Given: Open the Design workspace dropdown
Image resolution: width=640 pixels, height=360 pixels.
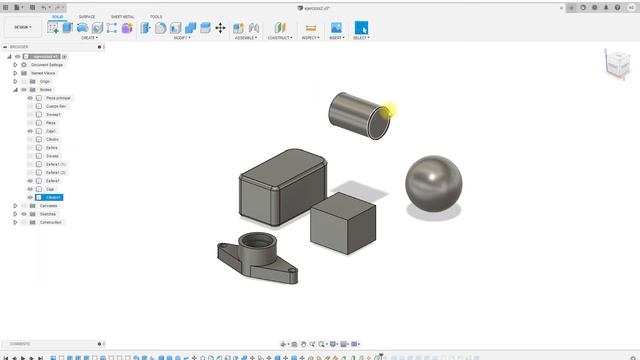Looking at the screenshot, I should pos(23,27).
